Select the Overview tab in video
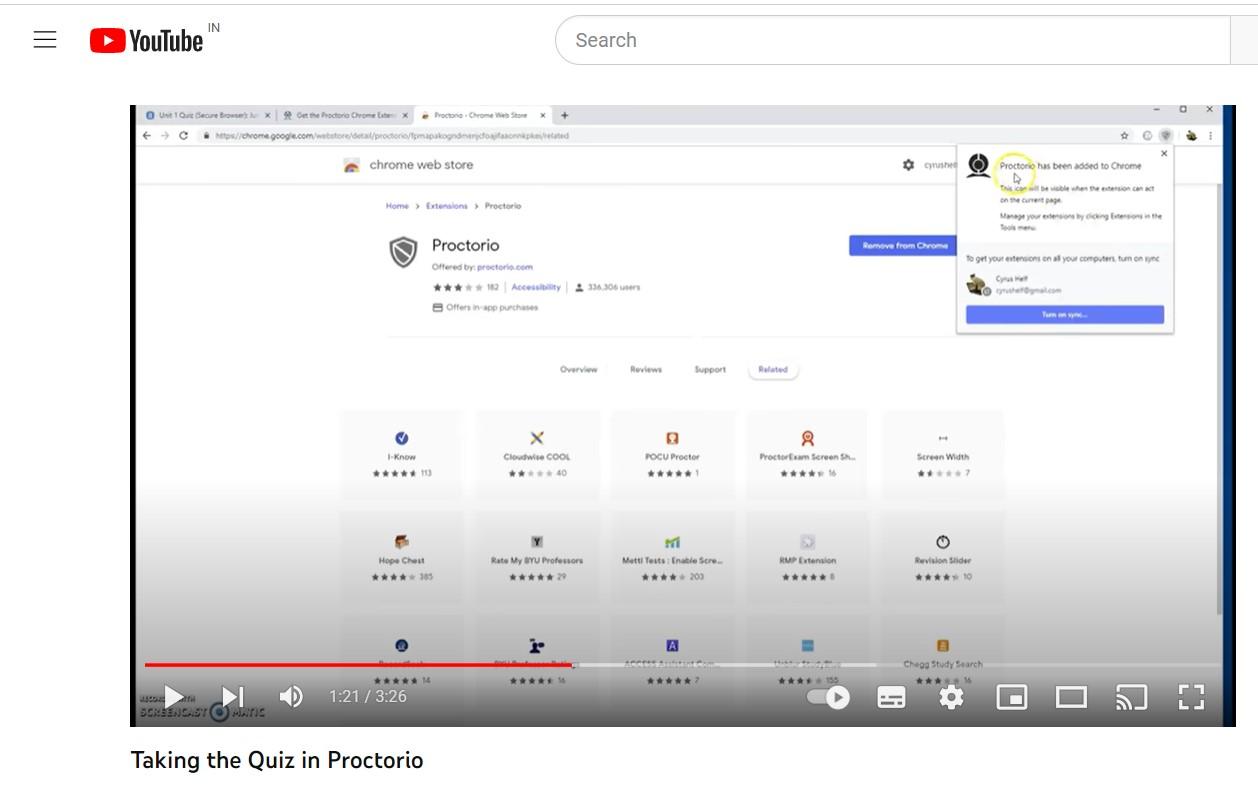This screenshot has width=1258, height=787. coord(578,370)
